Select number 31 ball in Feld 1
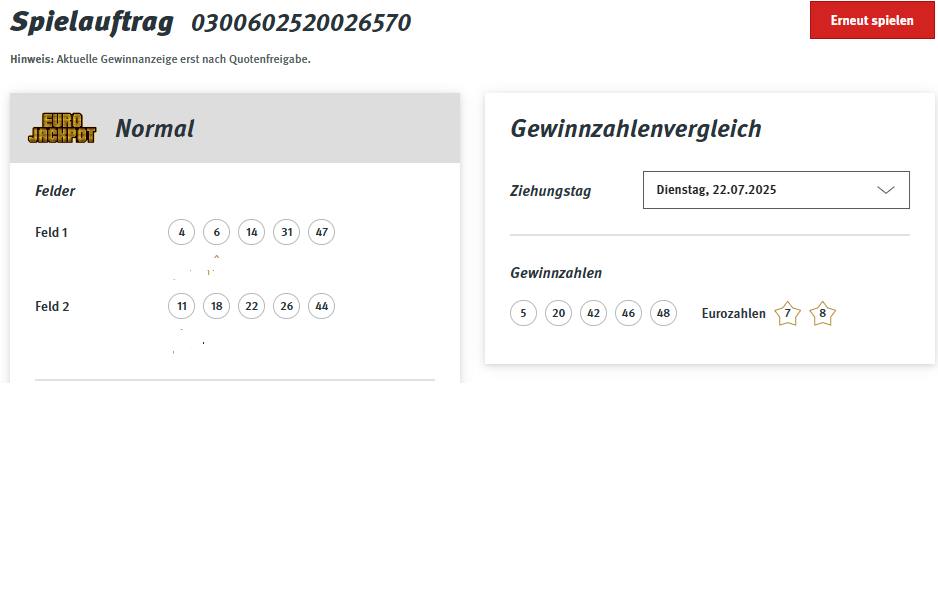Screen dimensions: 938x609 pyautogui.click(x=286, y=233)
